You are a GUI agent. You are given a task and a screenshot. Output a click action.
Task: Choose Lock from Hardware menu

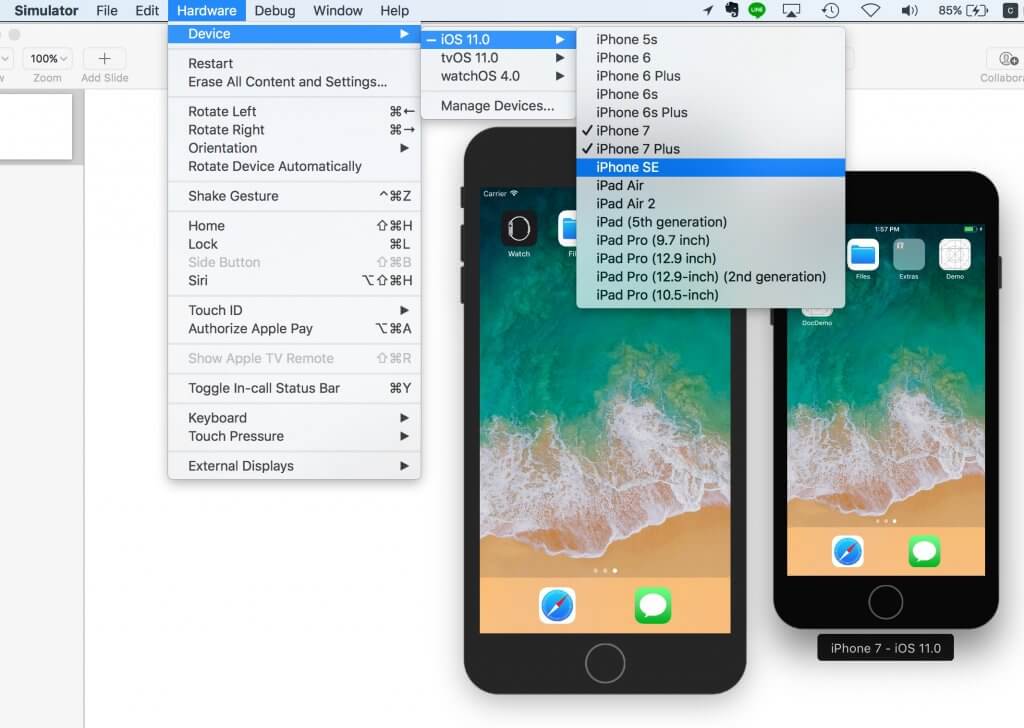[294, 244]
